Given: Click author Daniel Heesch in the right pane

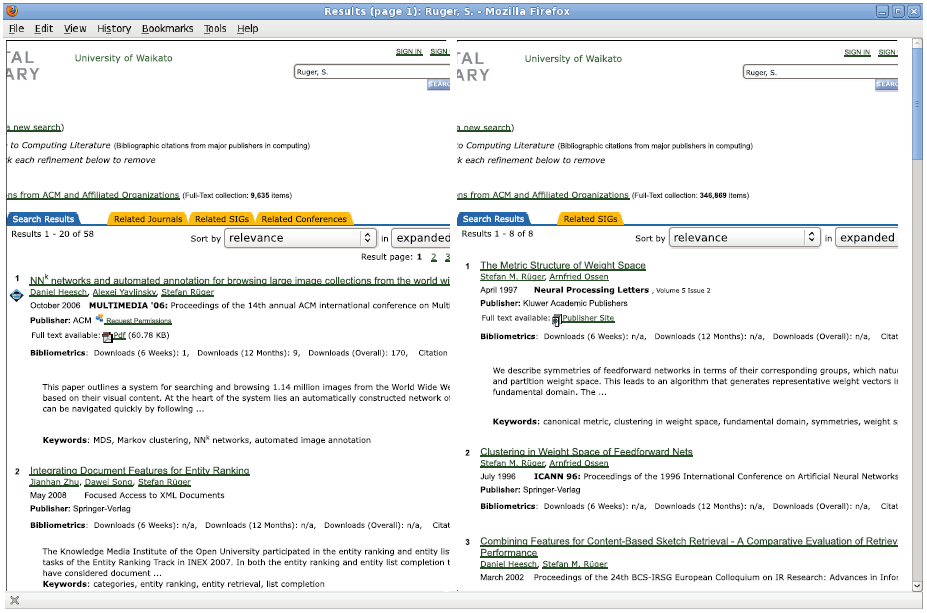Looking at the screenshot, I should (x=508, y=564).
